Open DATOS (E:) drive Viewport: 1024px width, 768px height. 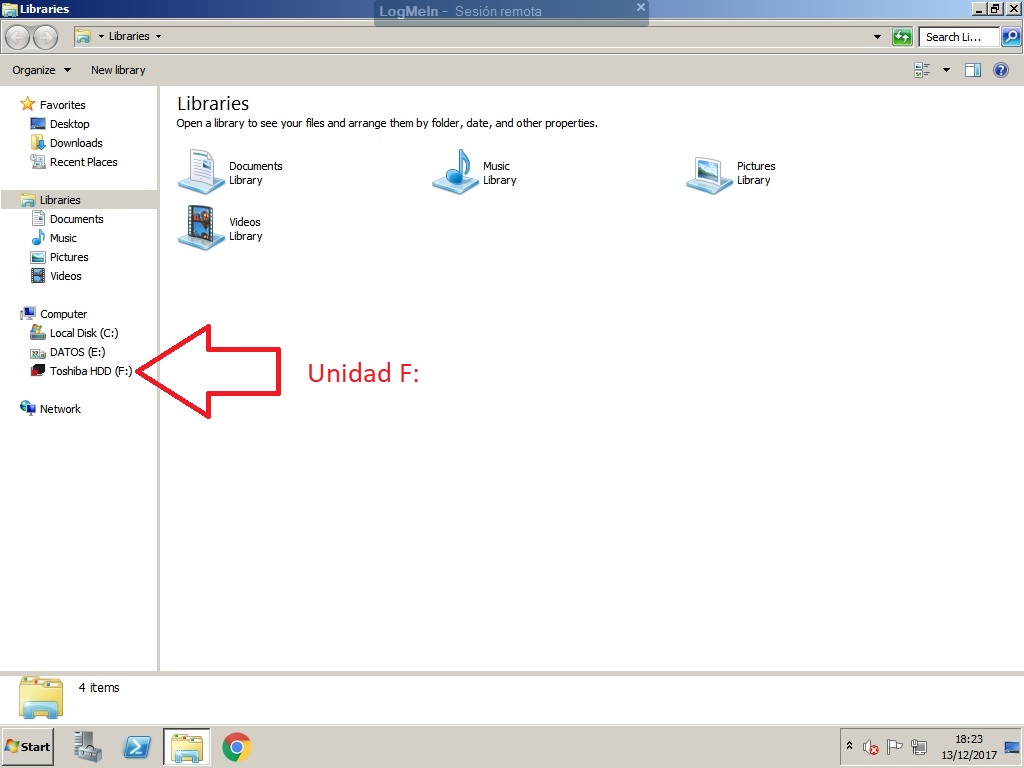67,352
